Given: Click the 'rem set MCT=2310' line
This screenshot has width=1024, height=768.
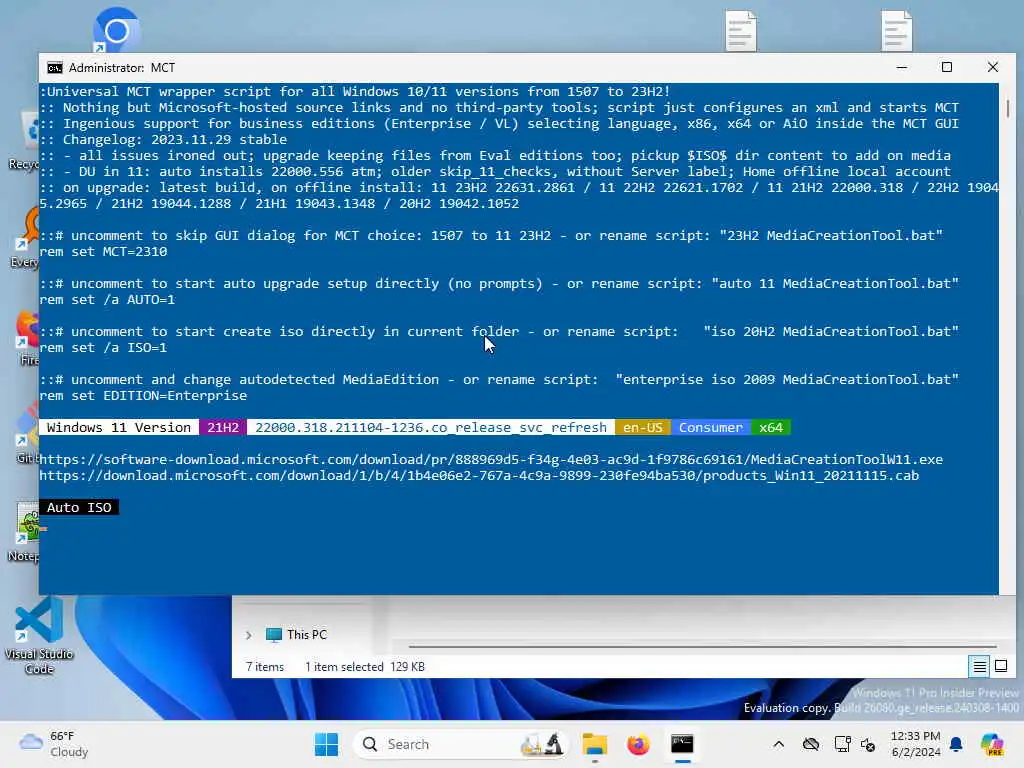Looking at the screenshot, I should [x=103, y=252].
